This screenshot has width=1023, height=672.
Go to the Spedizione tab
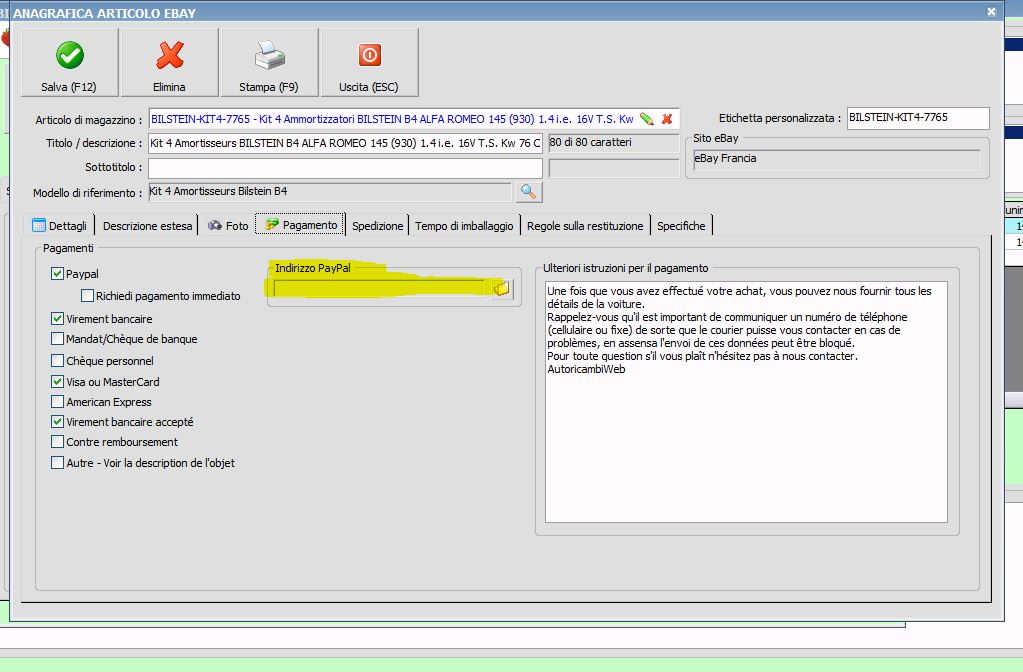[x=378, y=225]
